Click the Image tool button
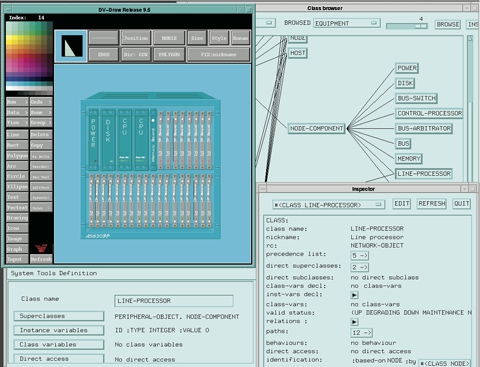480x367 pixels. [x=17, y=239]
